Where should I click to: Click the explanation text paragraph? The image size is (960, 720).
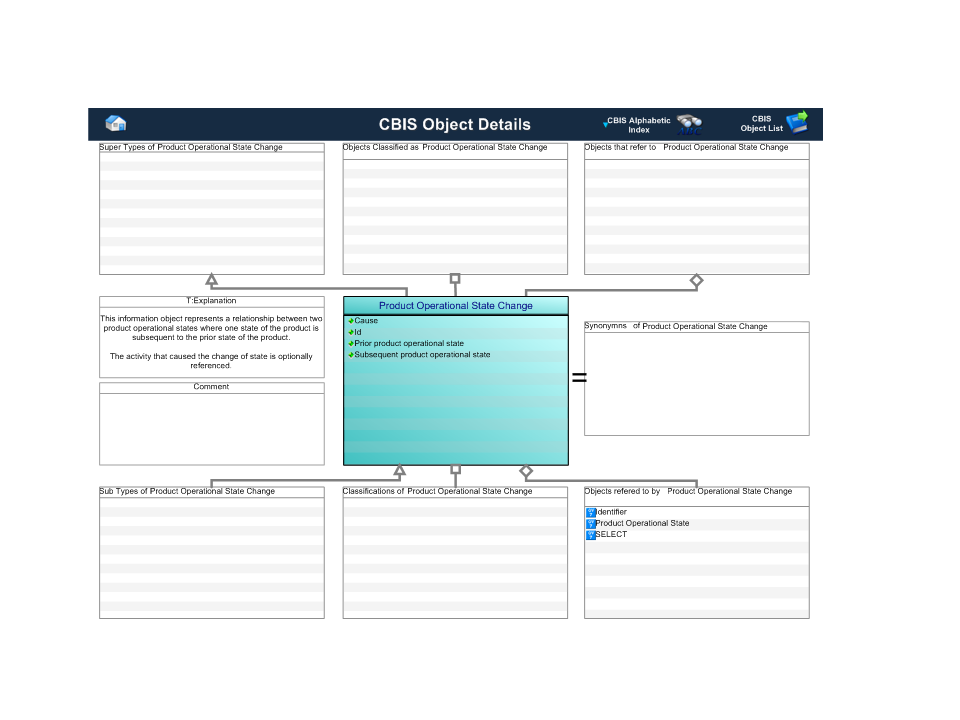point(211,342)
